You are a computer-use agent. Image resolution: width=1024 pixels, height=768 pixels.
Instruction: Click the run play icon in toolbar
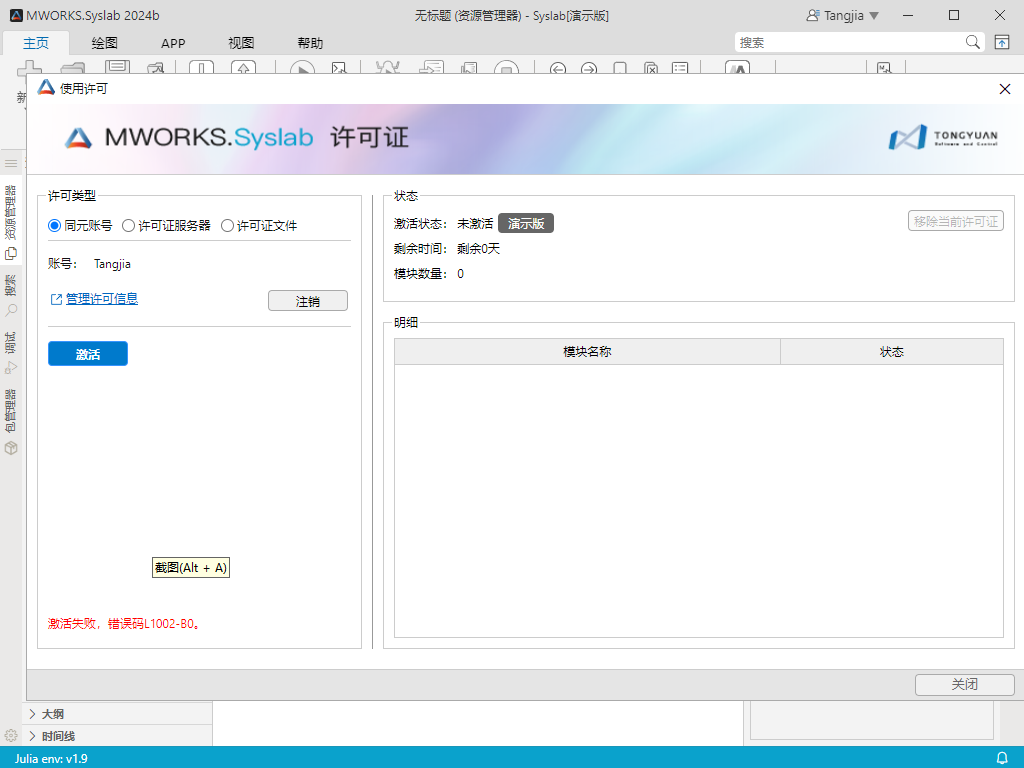tap(302, 68)
